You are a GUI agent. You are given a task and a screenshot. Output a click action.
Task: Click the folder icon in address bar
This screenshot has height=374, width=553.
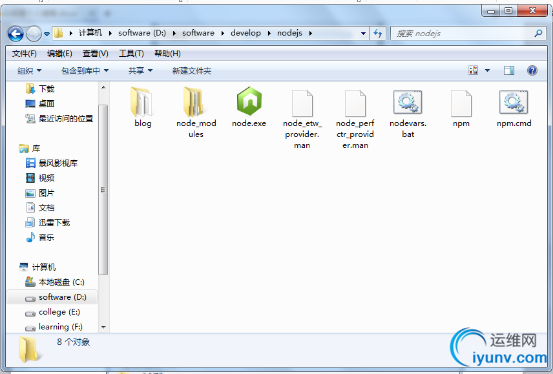tap(59, 33)
